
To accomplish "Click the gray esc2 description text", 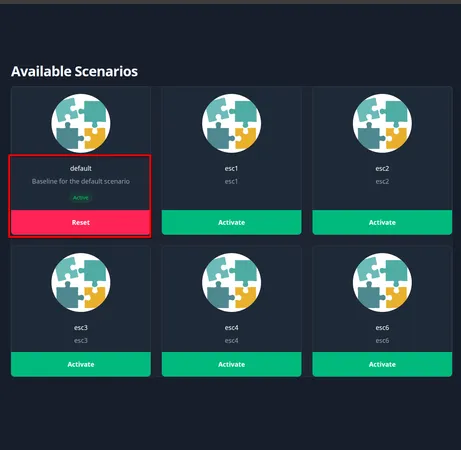I will (x=382, y=181).
